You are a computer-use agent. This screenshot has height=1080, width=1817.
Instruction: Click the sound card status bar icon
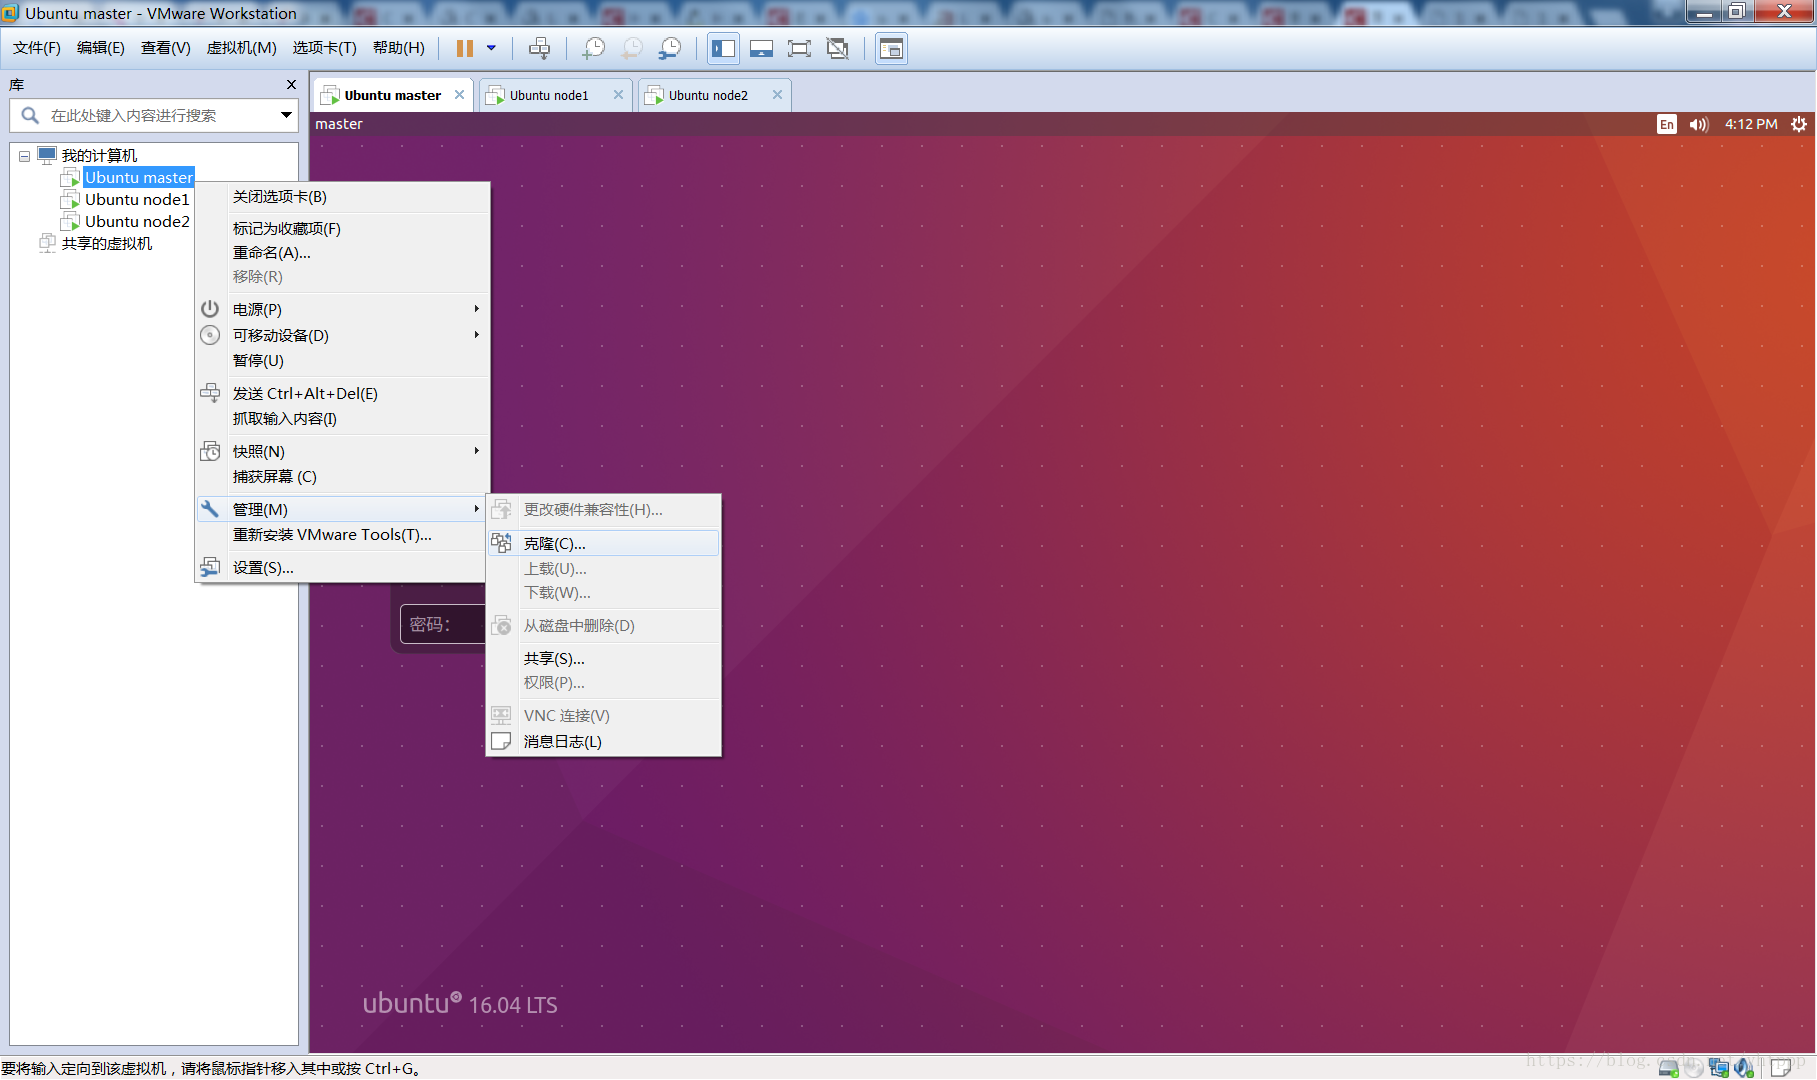pos(1745,1068)
